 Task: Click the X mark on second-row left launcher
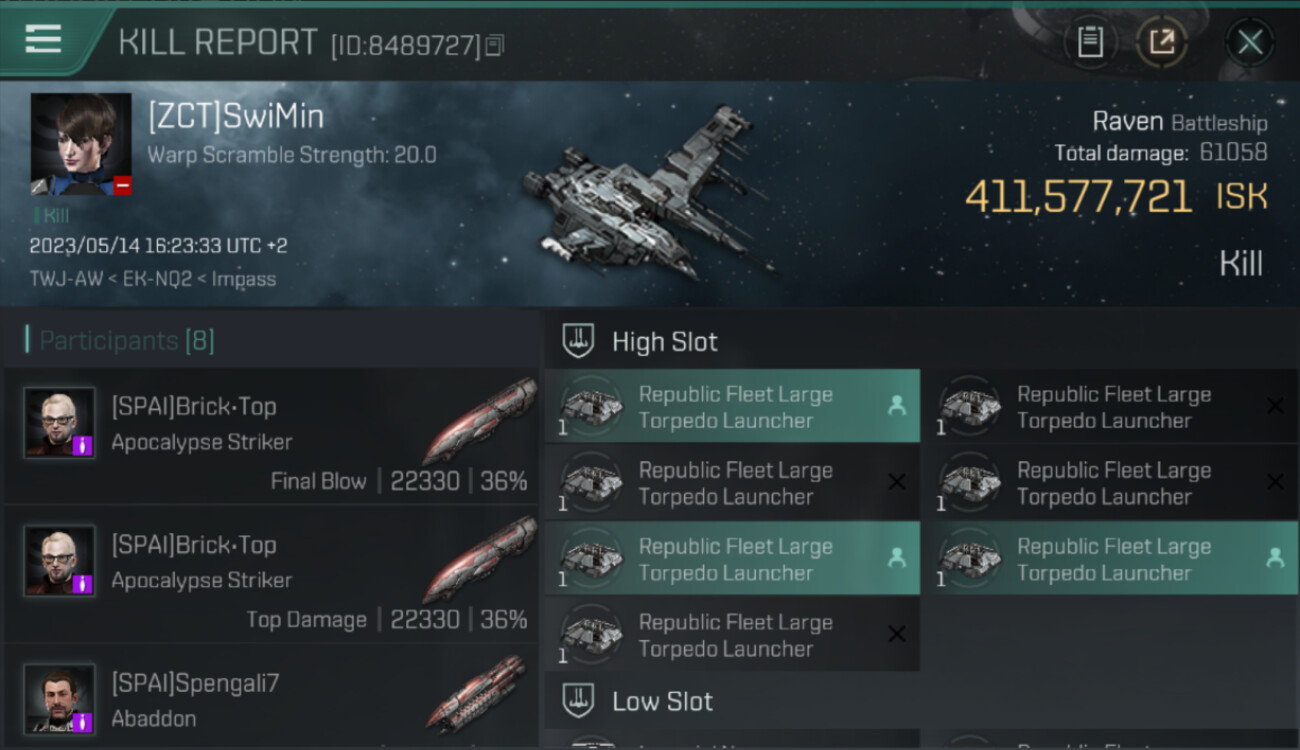pos(897,482)
